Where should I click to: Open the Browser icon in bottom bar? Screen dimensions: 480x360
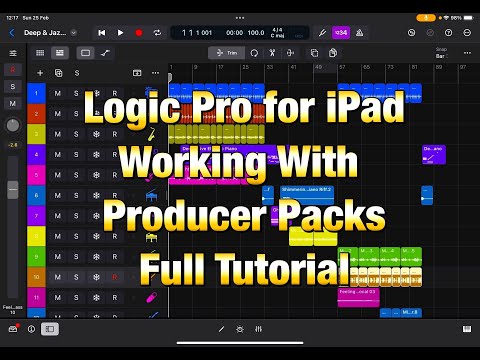coord(13,329)
